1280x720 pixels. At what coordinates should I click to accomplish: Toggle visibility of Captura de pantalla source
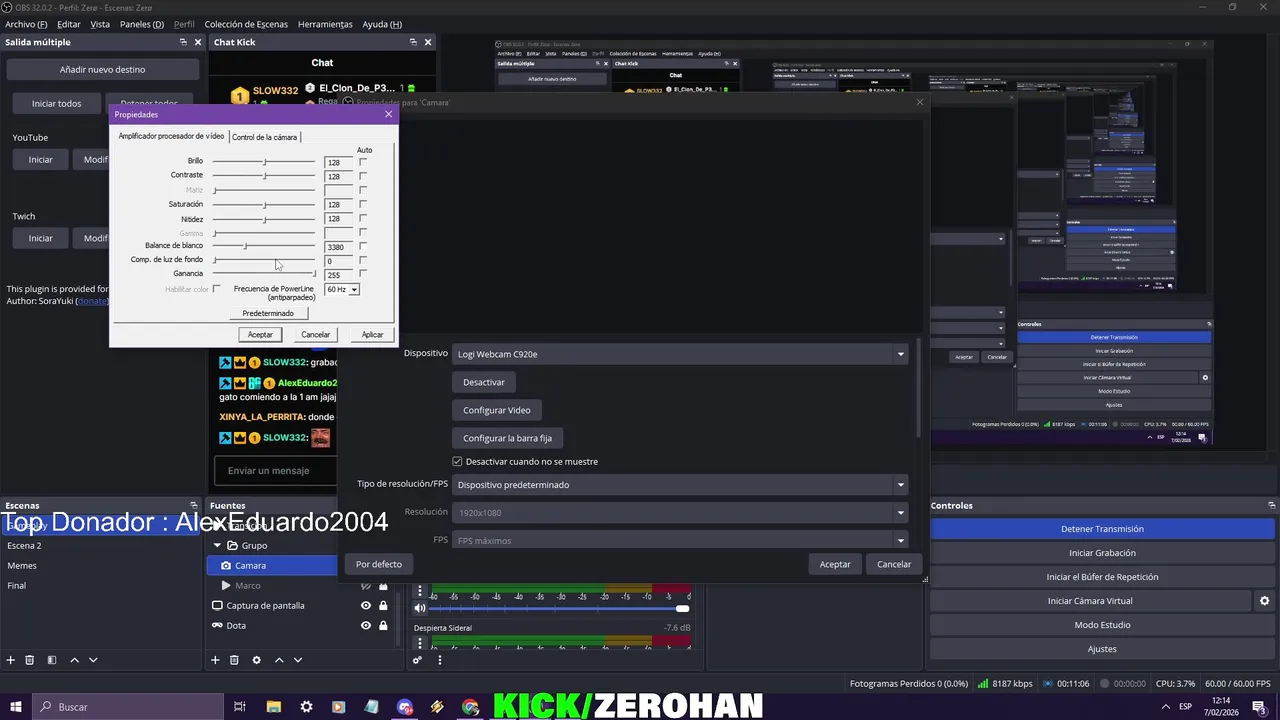point(366,605)
